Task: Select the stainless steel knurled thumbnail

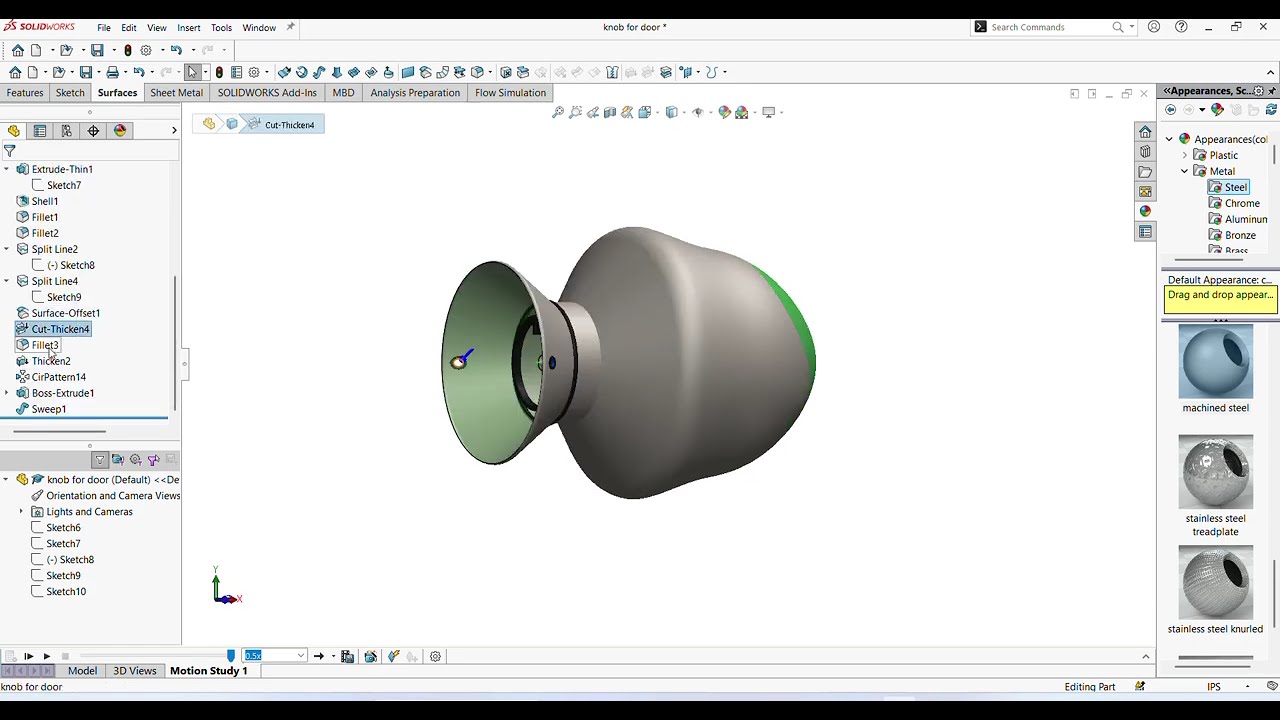Action: 1216,583
